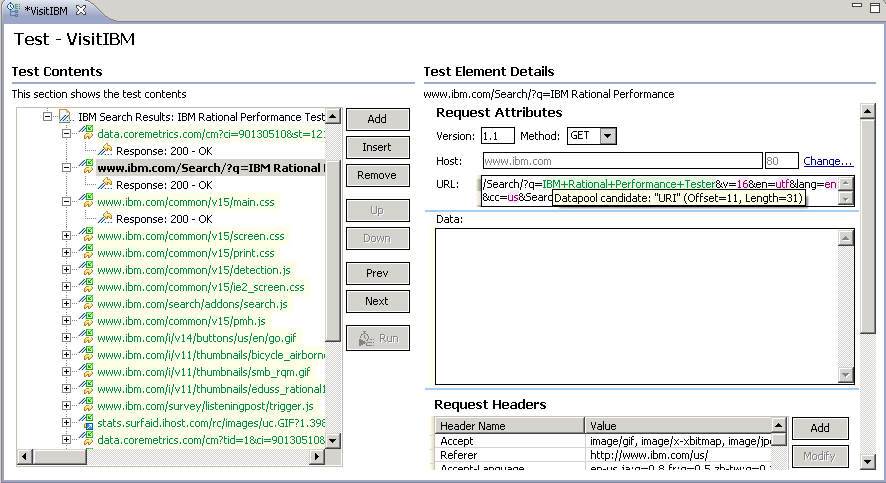Click the request icon beside bicycle_airborne thumbnail

[86, 354]
